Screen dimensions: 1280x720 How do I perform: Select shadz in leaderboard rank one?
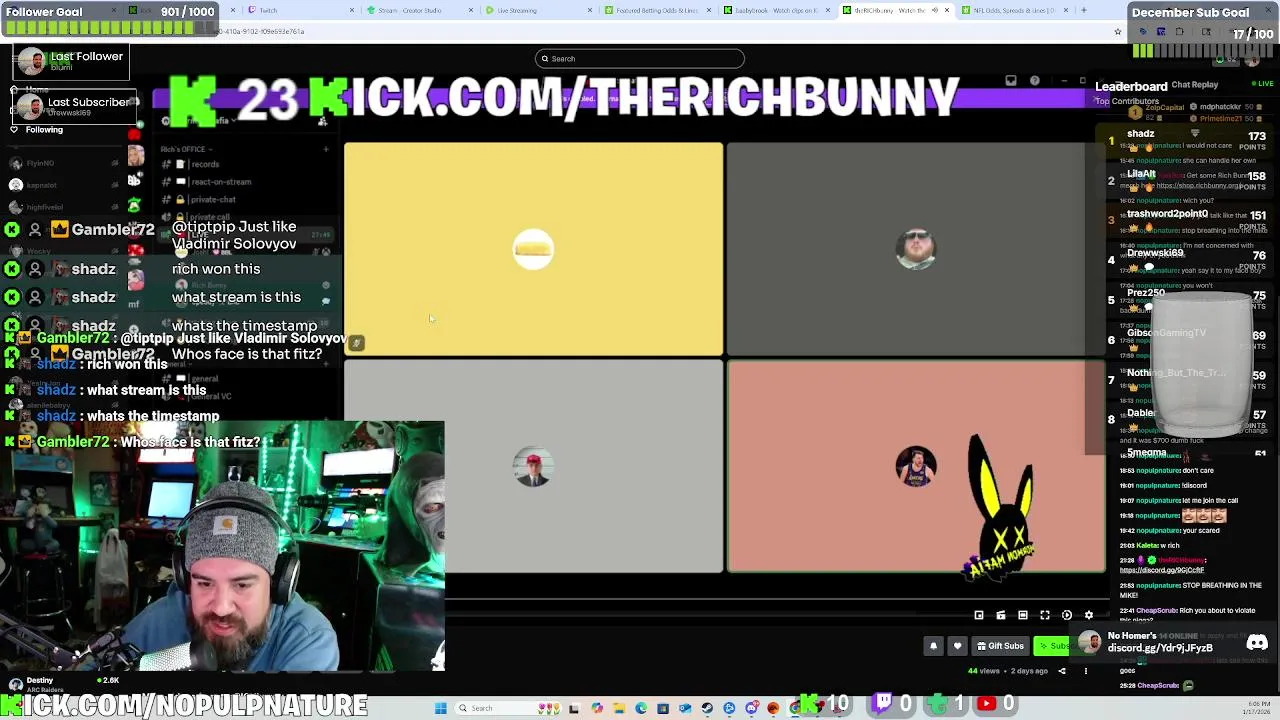(x=1141, y=133)
